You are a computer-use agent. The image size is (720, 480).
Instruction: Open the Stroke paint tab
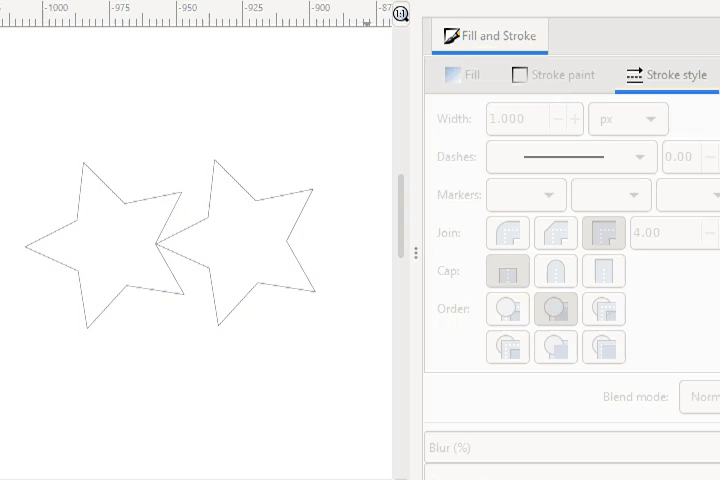(x=553, y=75)
